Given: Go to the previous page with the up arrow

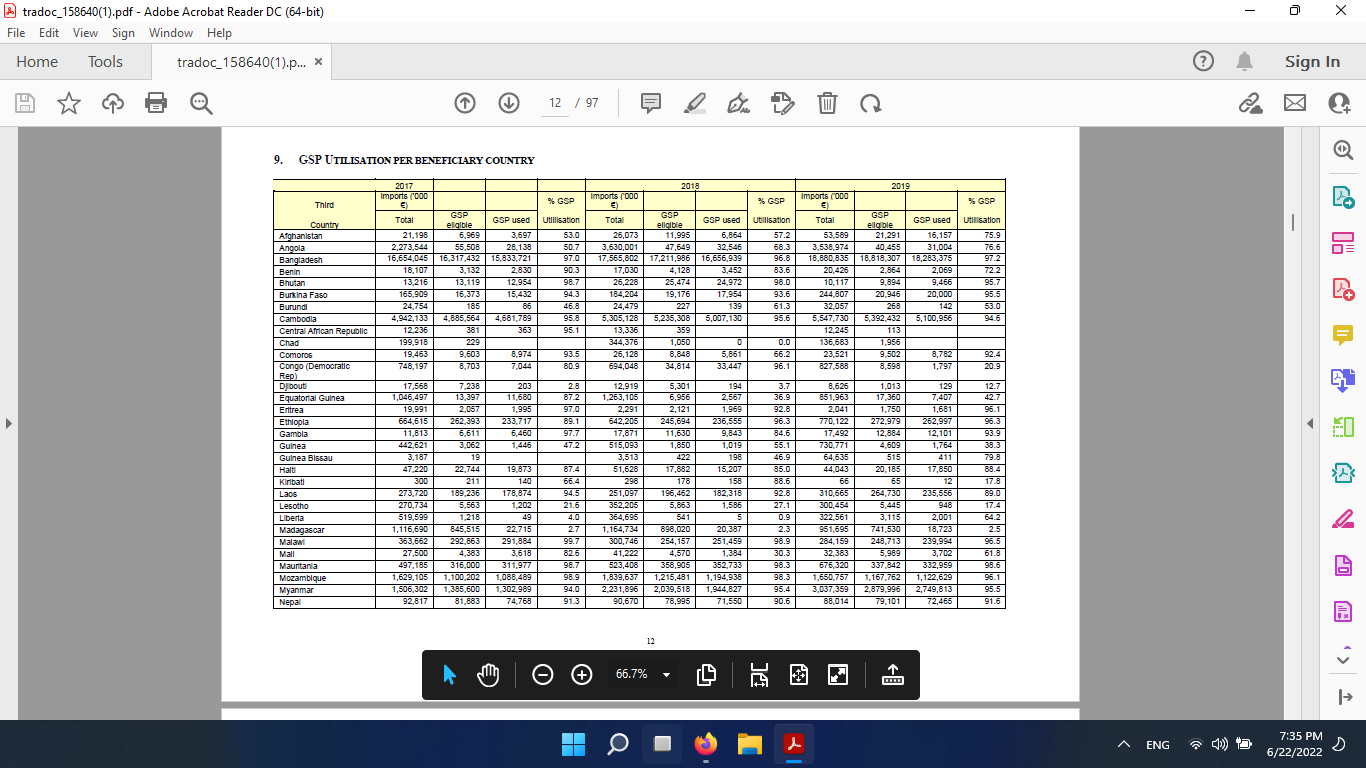Looking at the screenshot, I should click(465, 103).
